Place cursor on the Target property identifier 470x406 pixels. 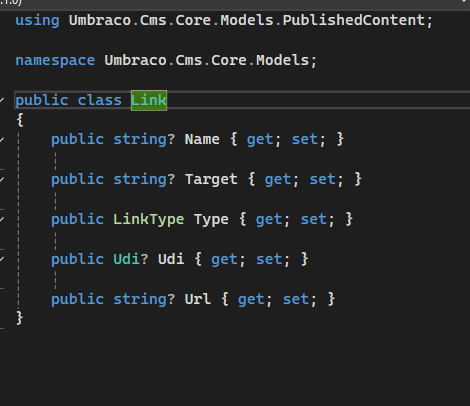[211, 179]
